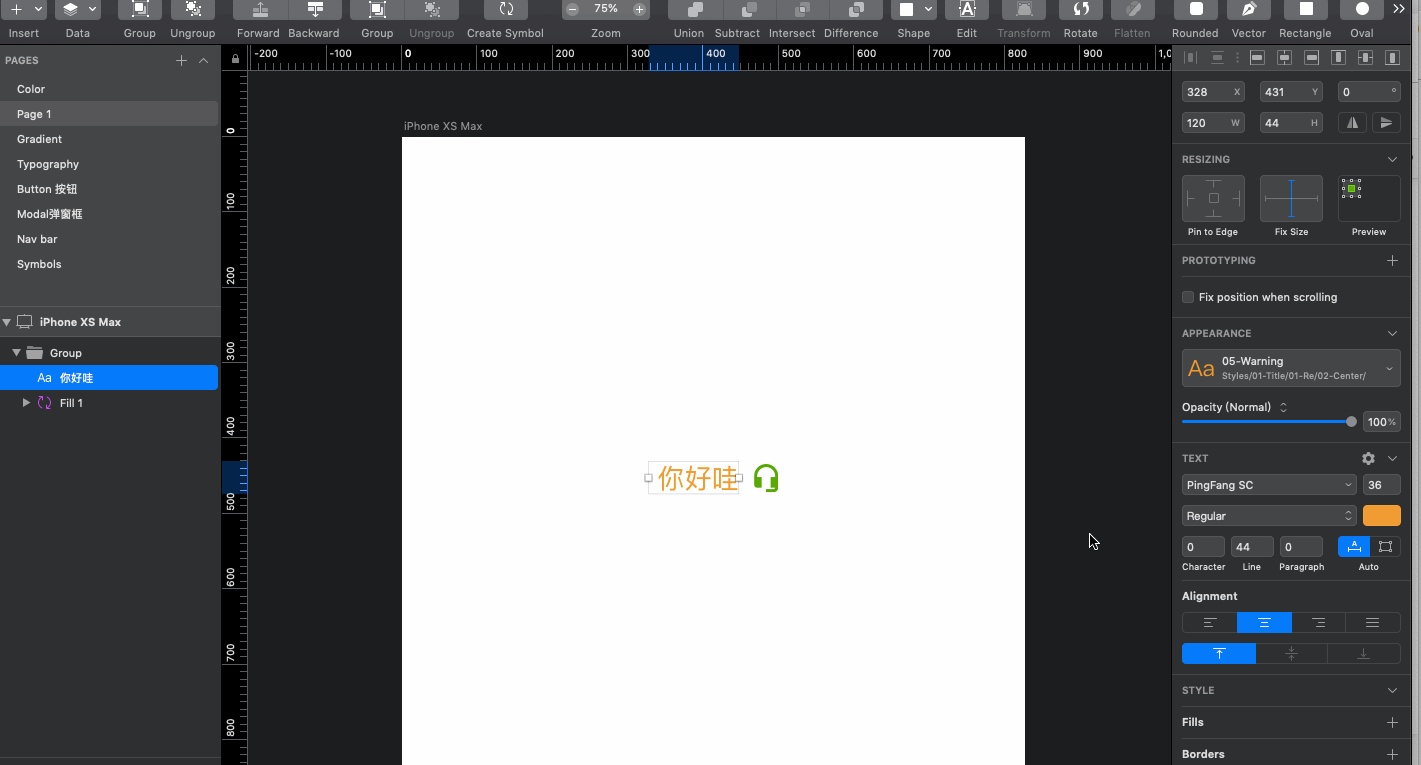Align layers to left edge
The image size is (1421, 765).
1257,59
